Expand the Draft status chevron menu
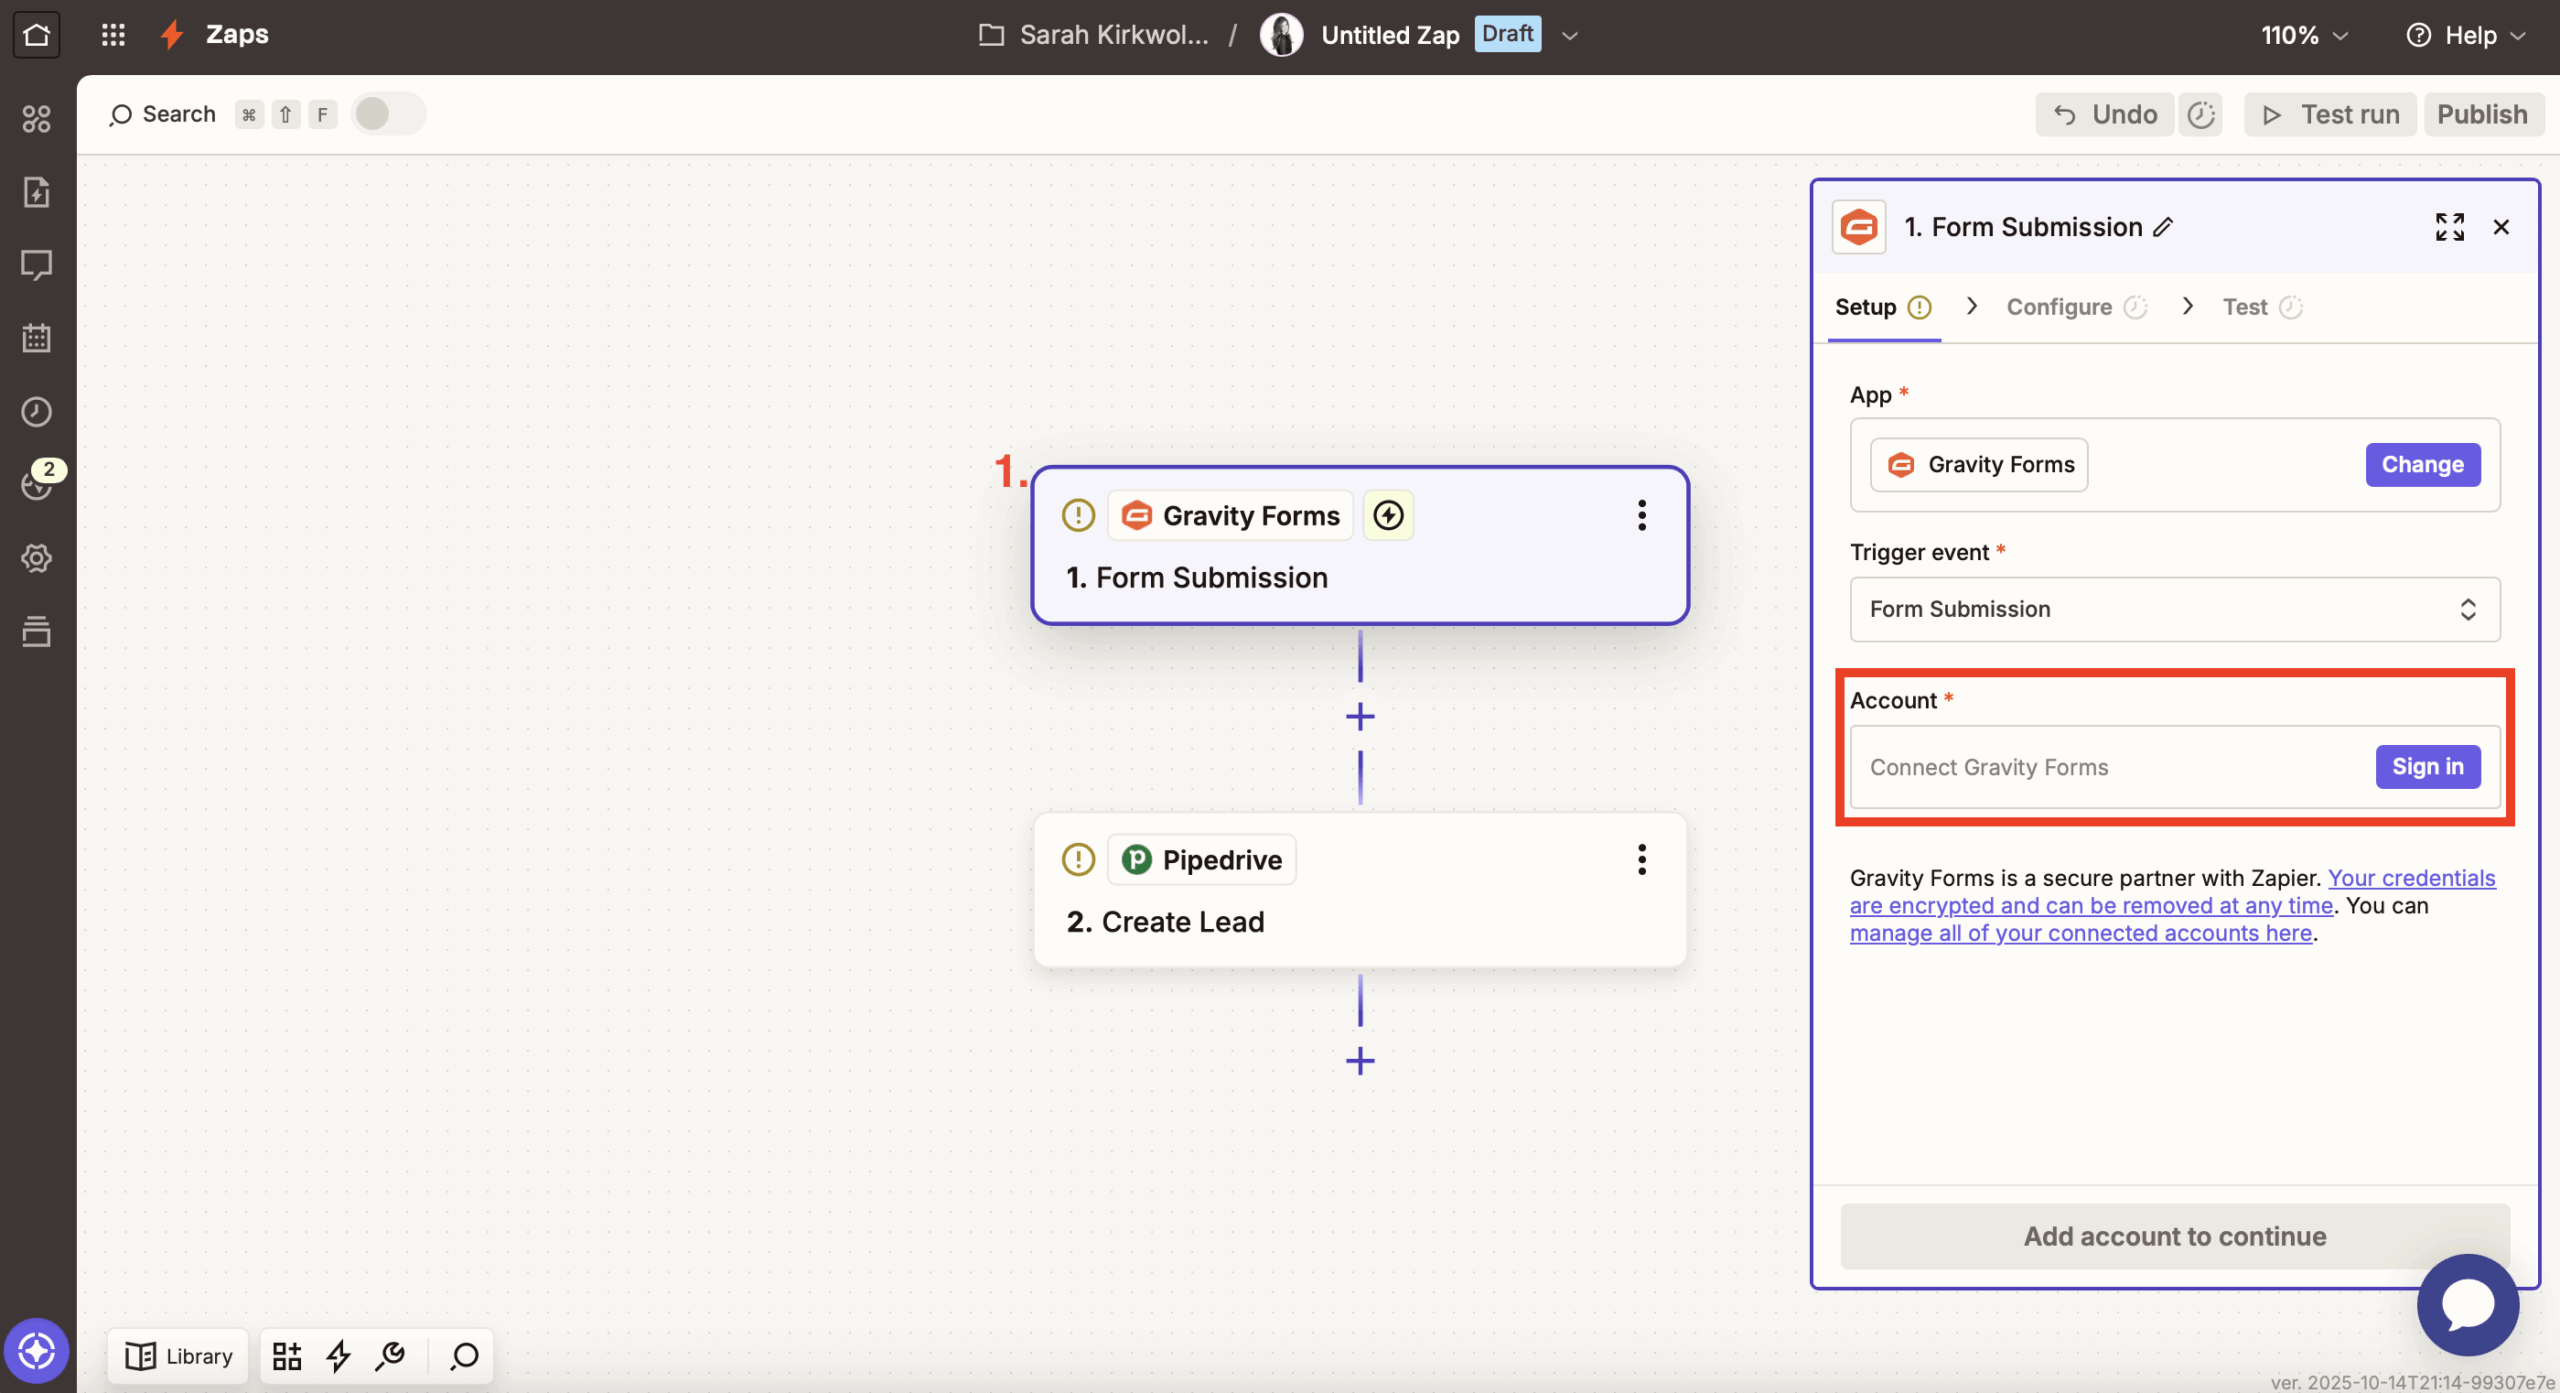 click(1570, 35)
